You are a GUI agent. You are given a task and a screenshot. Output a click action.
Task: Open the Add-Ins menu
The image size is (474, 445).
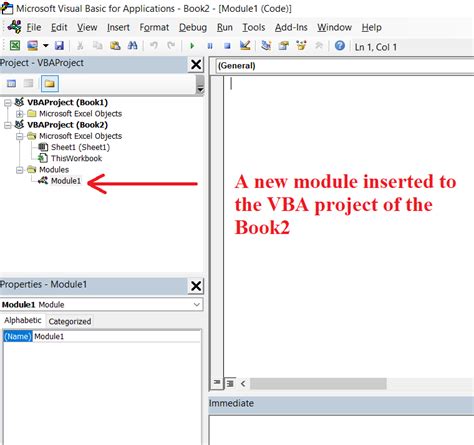tap(291, 27)
